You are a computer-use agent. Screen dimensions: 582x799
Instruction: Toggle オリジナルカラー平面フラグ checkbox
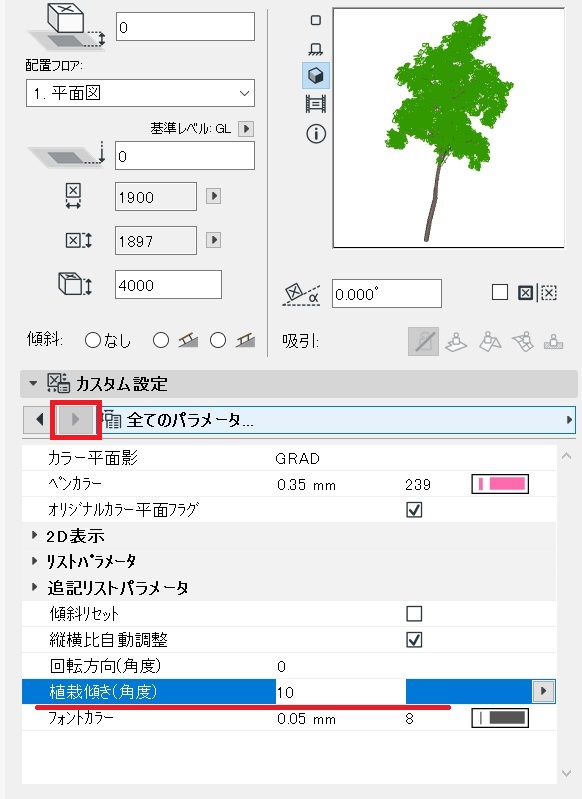click(x=414, y=510)
